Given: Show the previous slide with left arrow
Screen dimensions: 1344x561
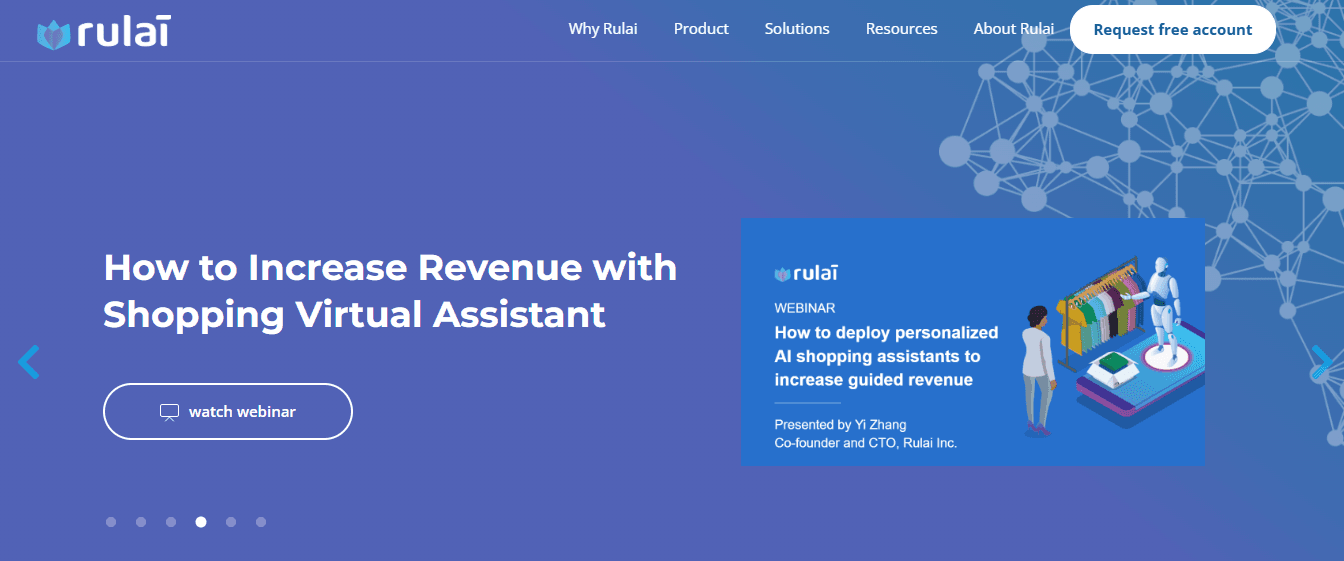Looking at the screenshot, I should pyautogui.click(x=28, y=361).
